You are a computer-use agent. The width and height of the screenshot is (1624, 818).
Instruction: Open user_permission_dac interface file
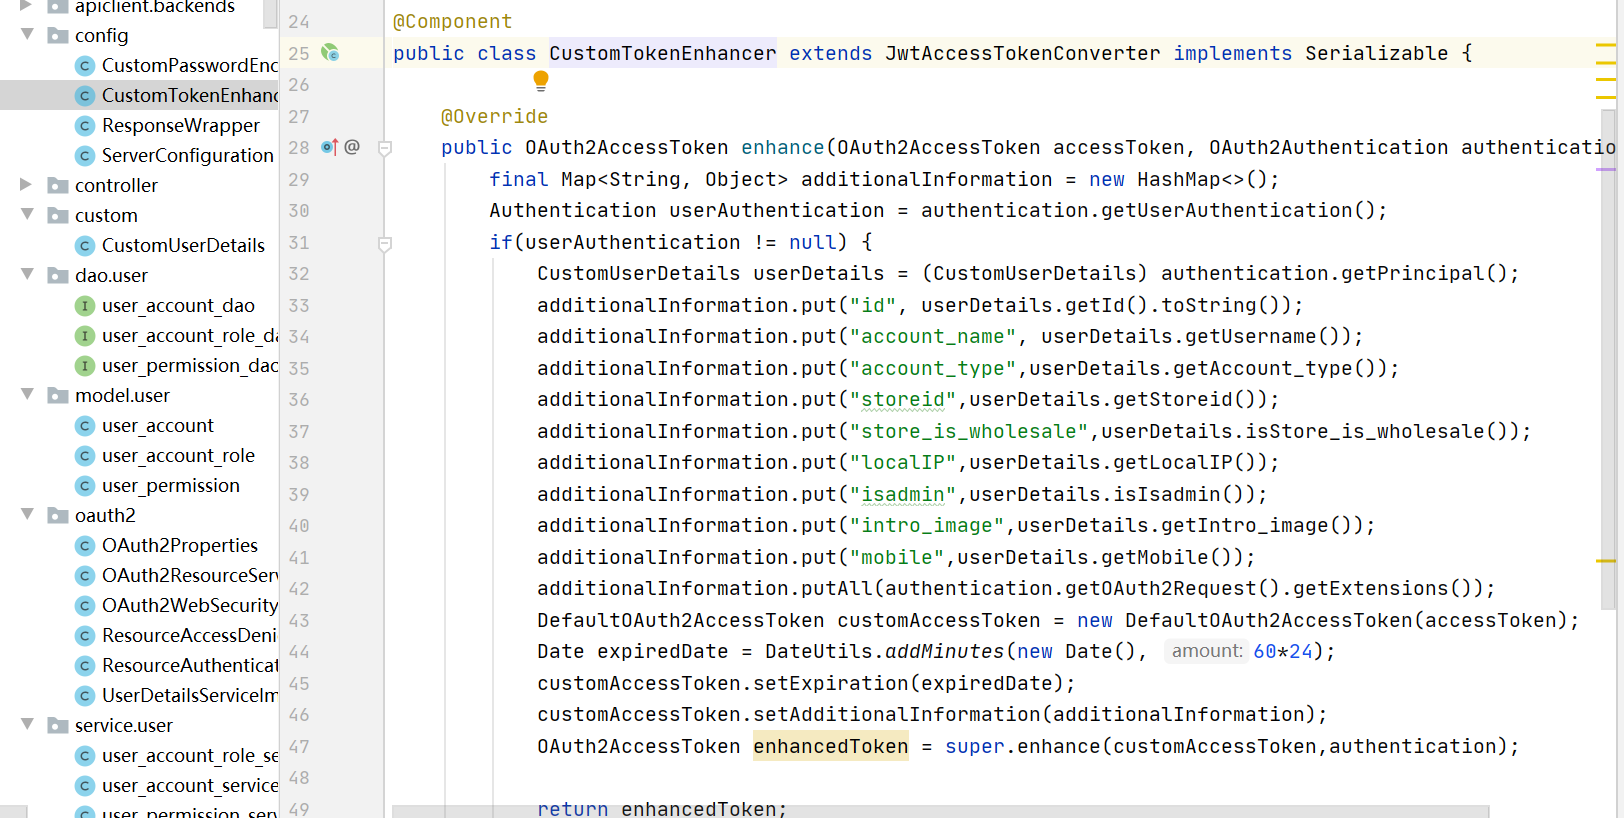click(190, 365)
